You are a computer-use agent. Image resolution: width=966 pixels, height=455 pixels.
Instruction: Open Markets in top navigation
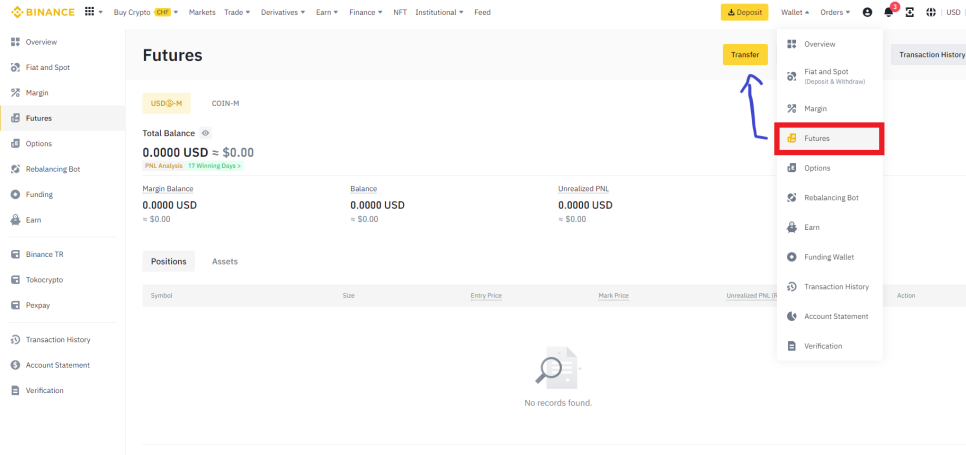tap(202, 12)
